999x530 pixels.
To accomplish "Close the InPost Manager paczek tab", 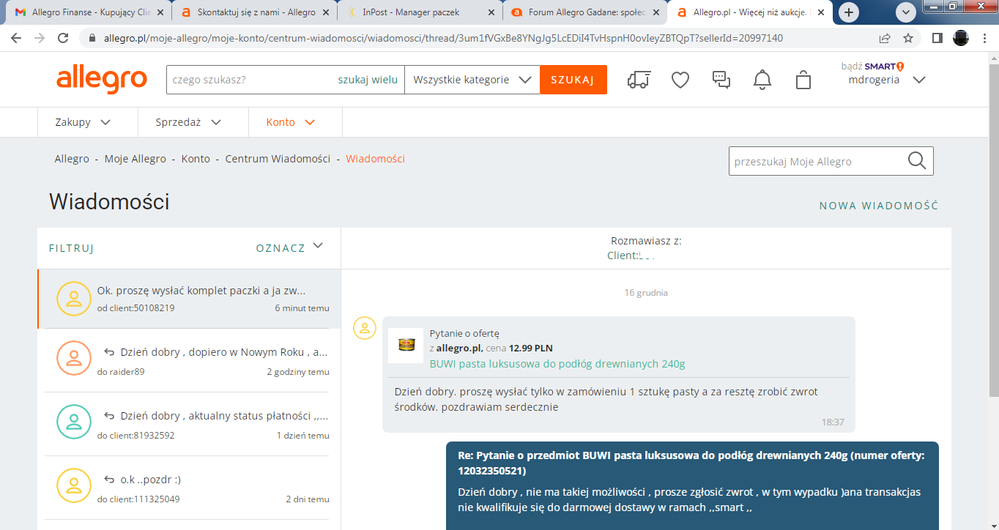I will click(491, 12).
